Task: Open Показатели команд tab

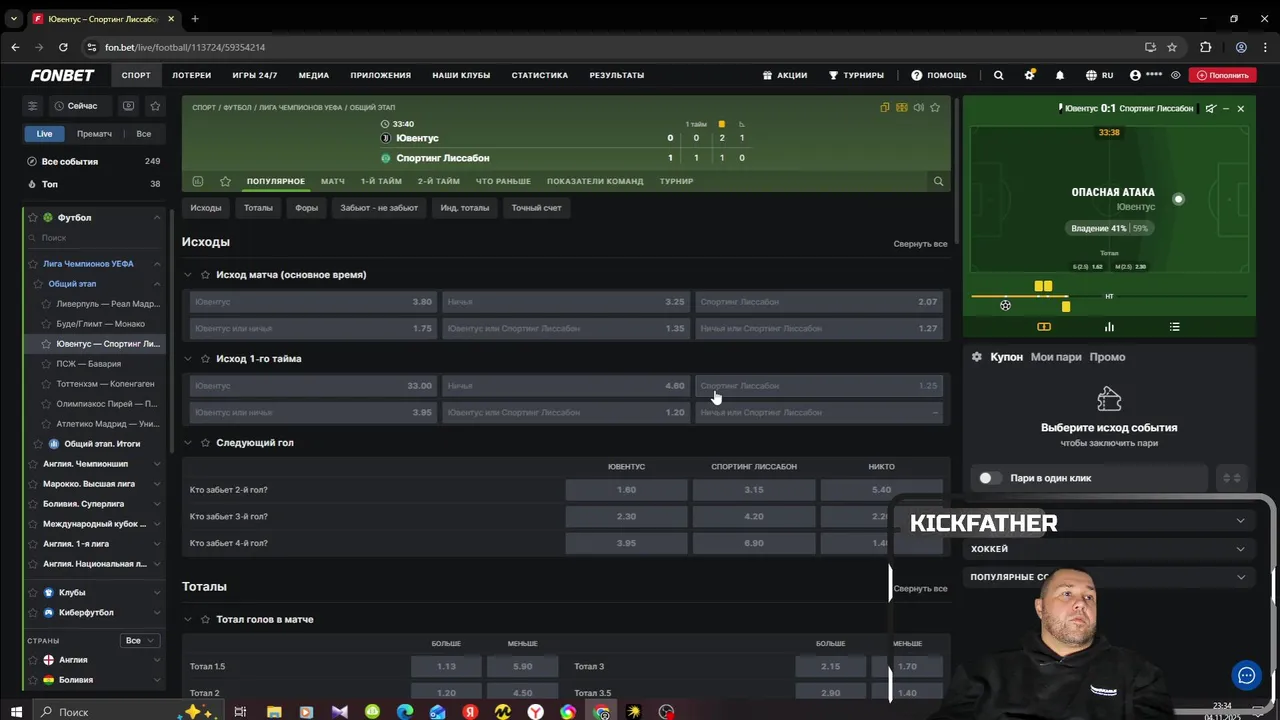Action: [595, 181]
